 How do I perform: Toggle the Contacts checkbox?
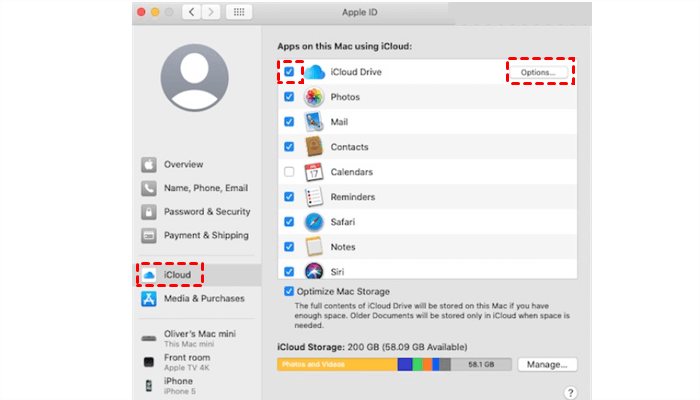289,147
